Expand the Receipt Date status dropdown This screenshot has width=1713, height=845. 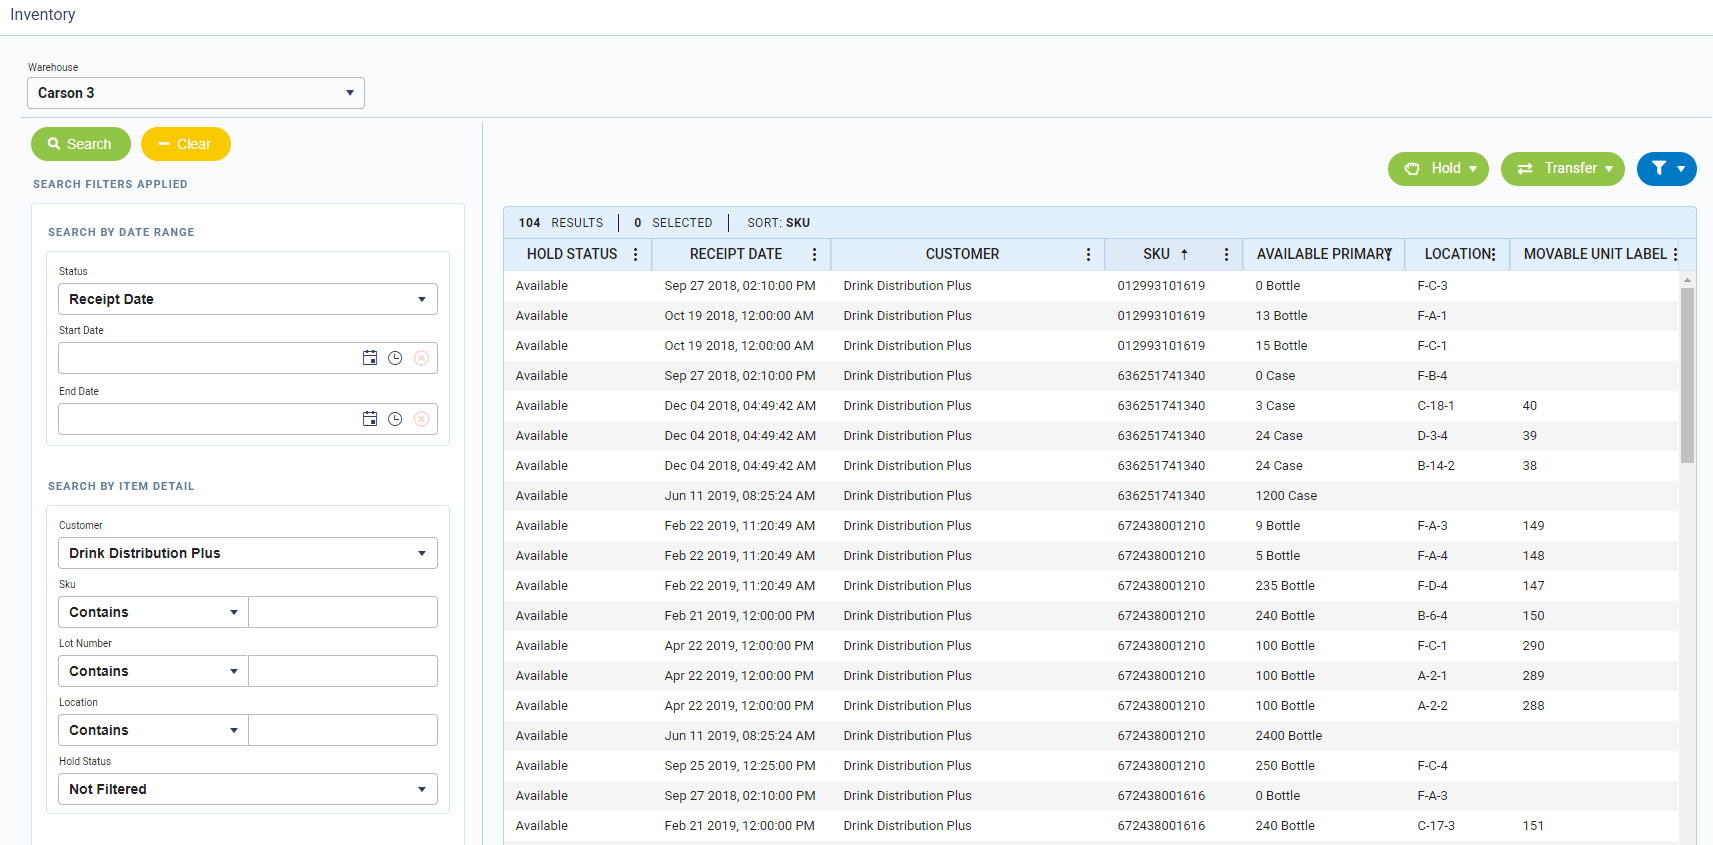pyautogui.click(x=247, y=299)
